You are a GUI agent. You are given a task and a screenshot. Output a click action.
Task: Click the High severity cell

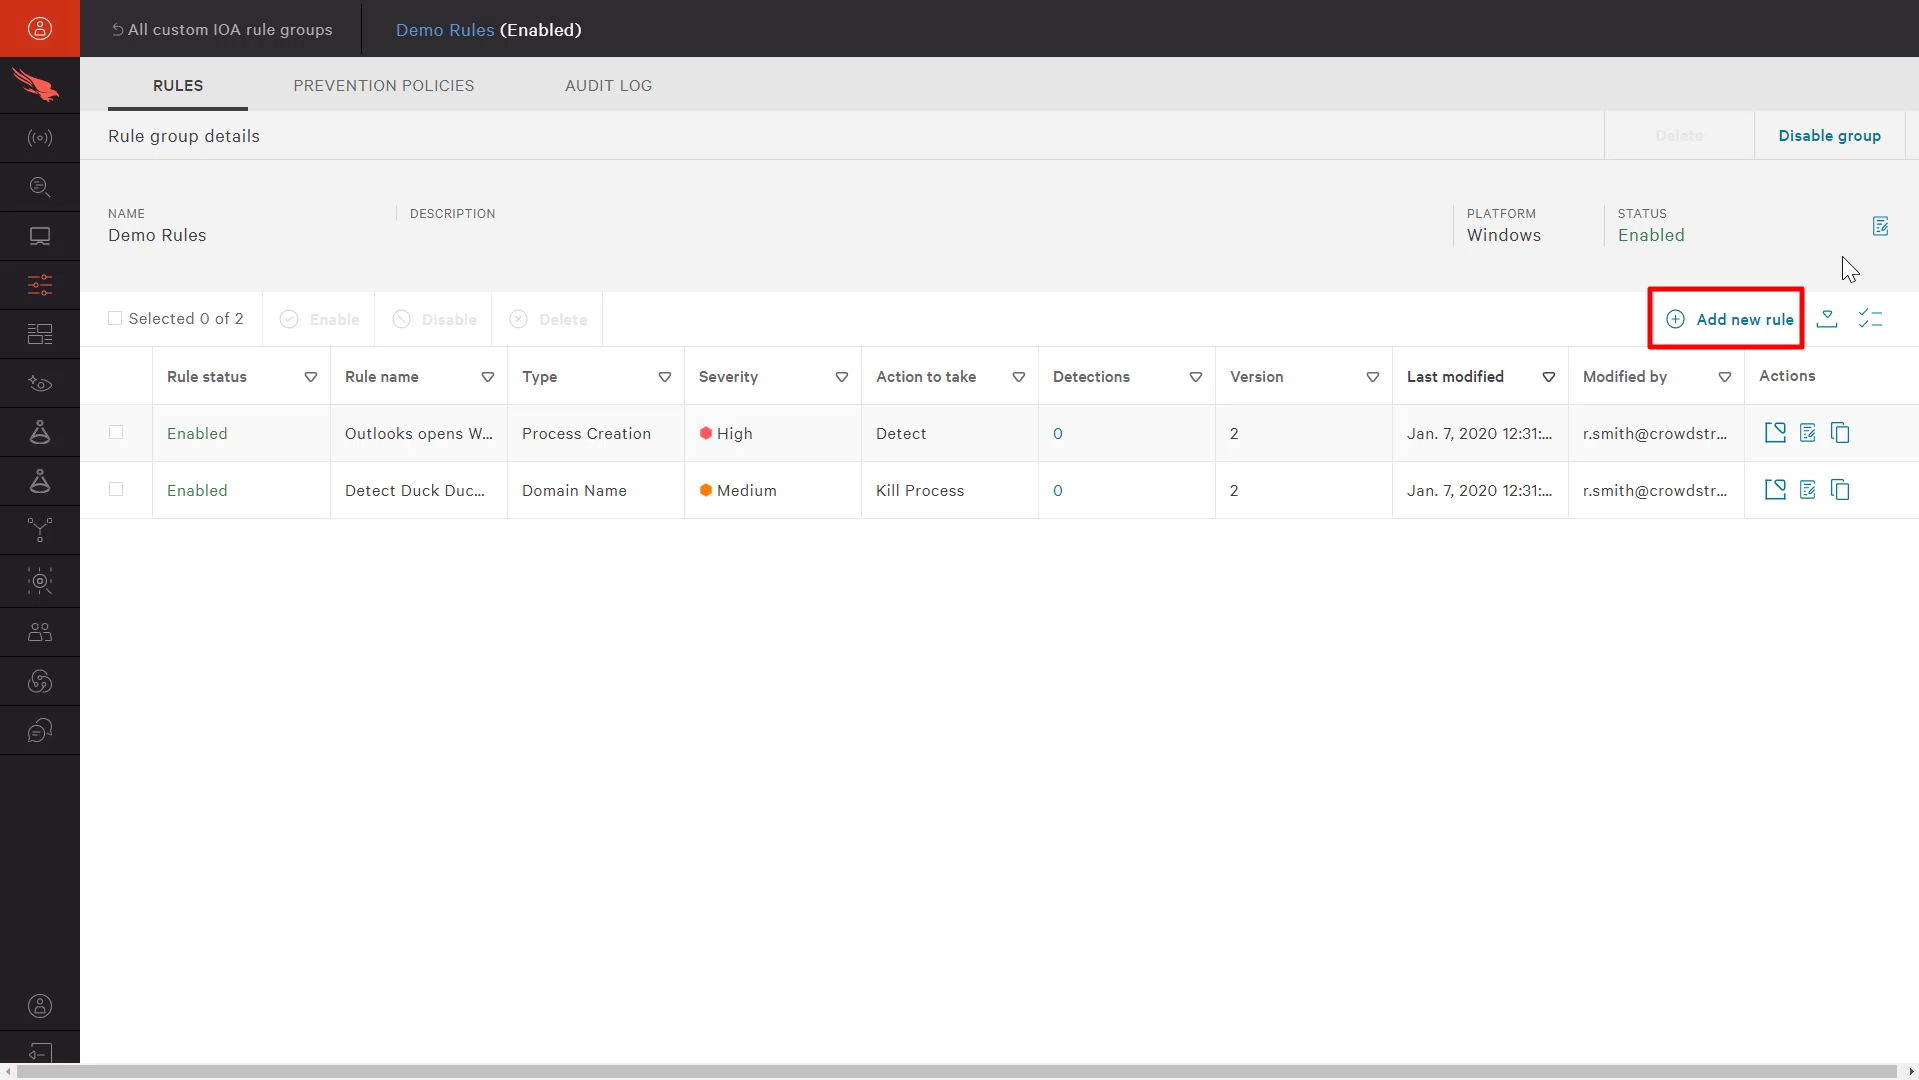tap(773, 433)
